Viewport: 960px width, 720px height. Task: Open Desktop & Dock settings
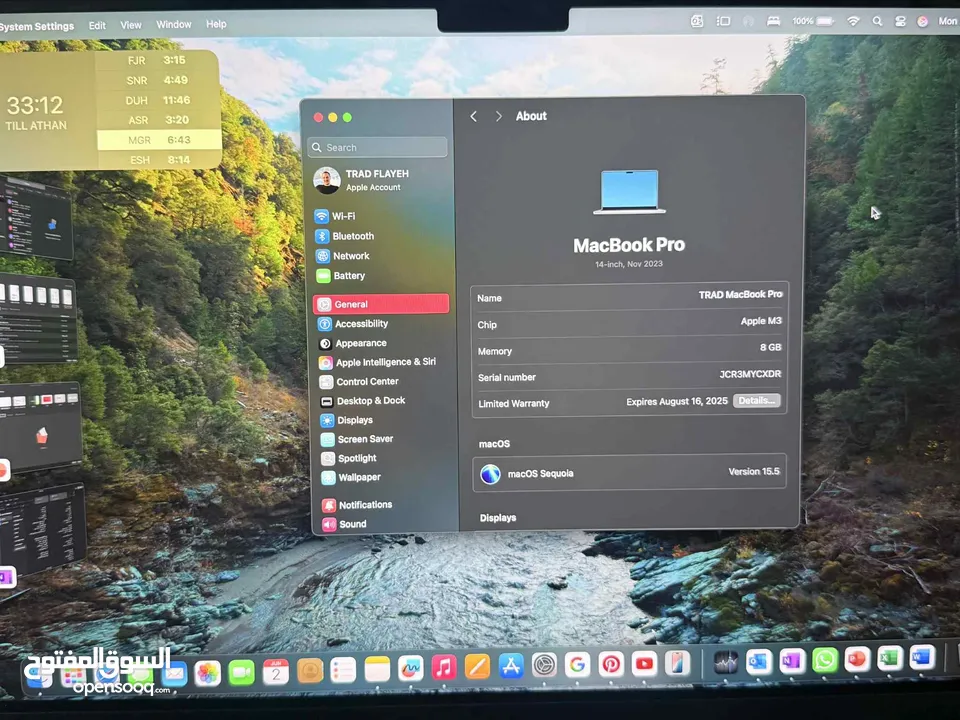coord(363,401)
